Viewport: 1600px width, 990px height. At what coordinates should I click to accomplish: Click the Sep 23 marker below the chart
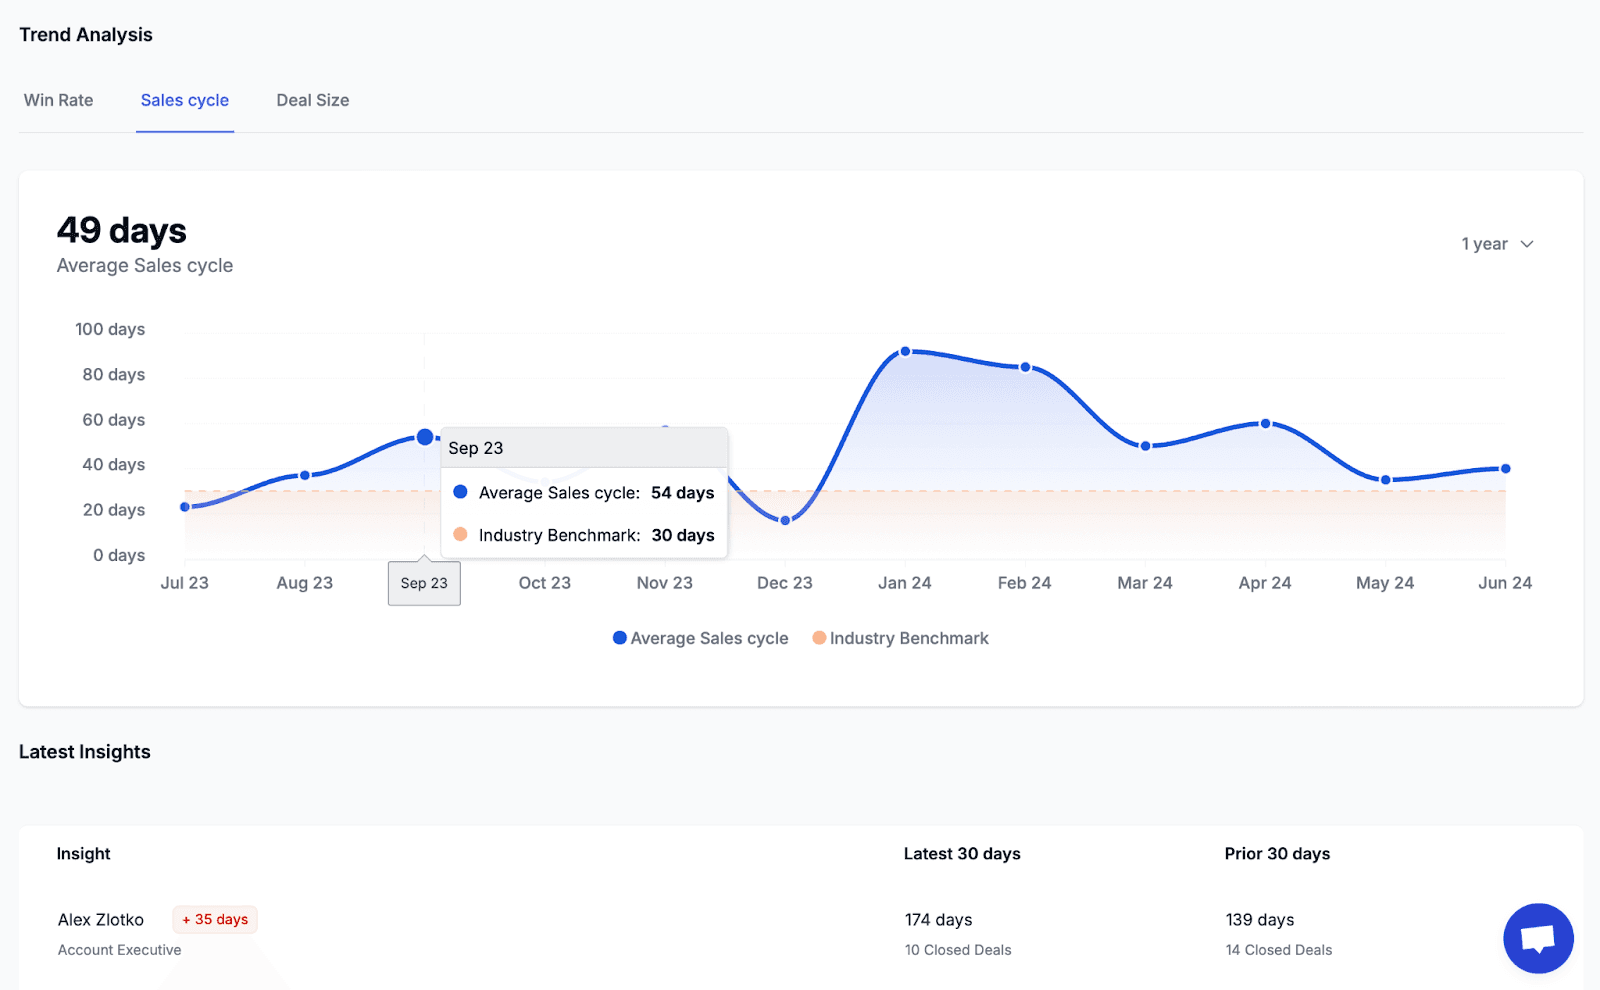click(x=424, y=583)
